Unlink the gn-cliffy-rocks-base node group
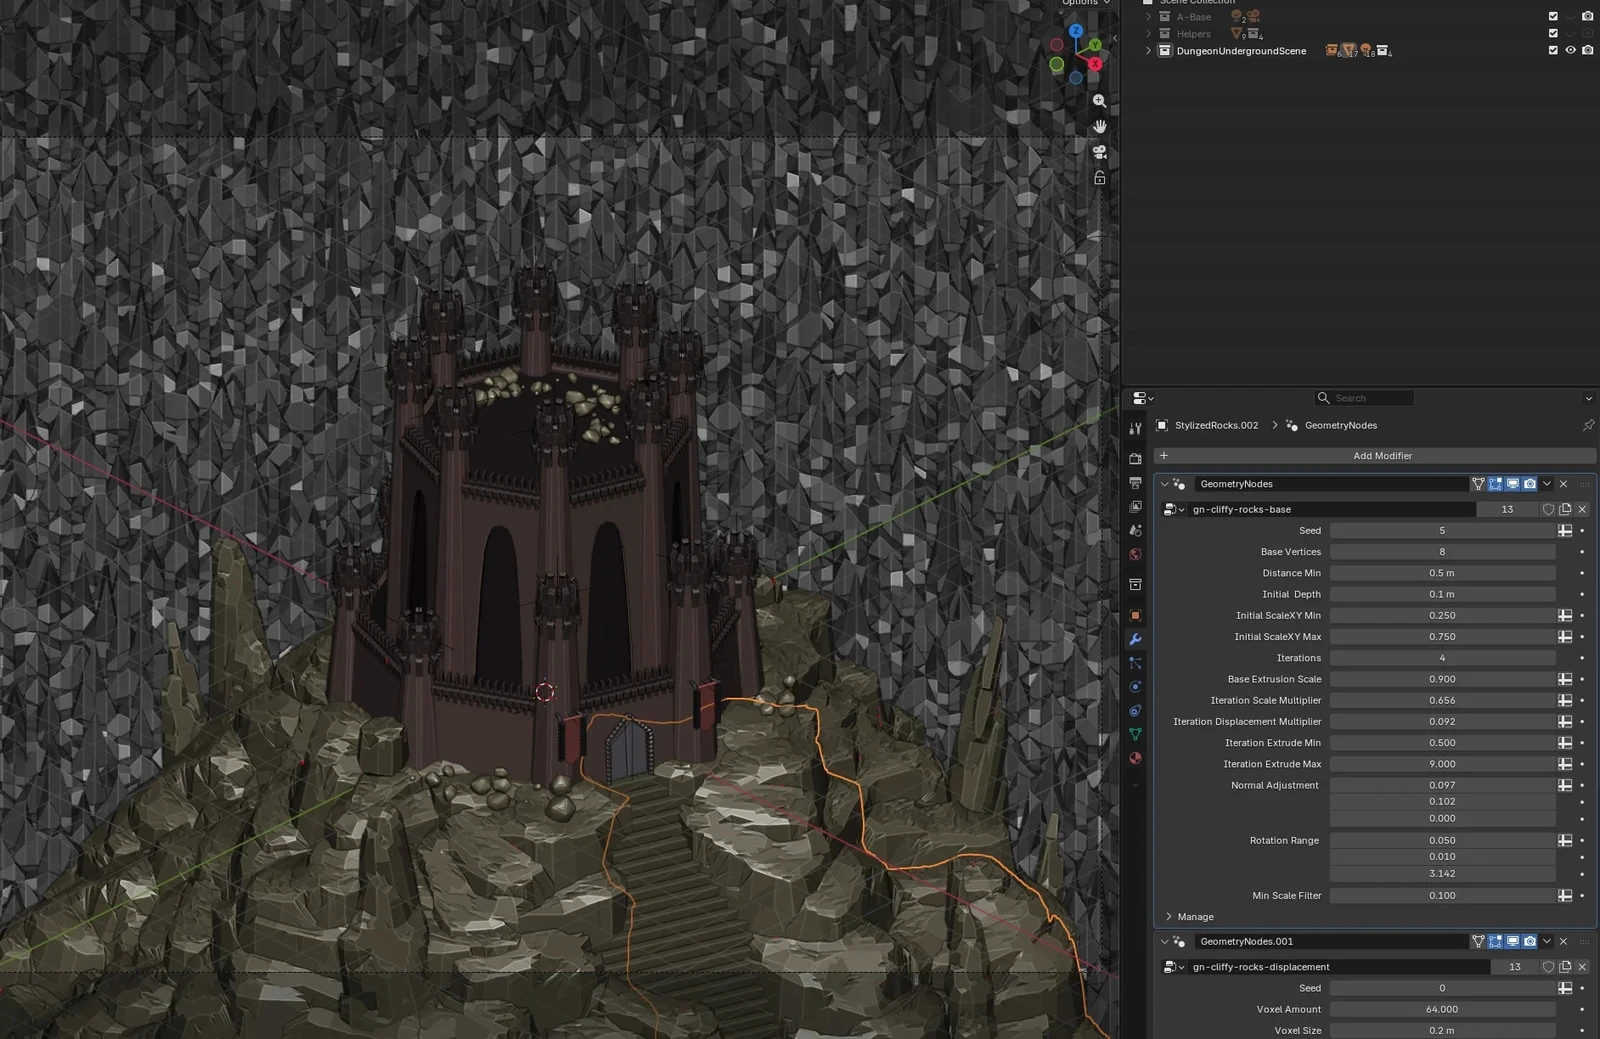1600x1039 pixels. 1582,509
